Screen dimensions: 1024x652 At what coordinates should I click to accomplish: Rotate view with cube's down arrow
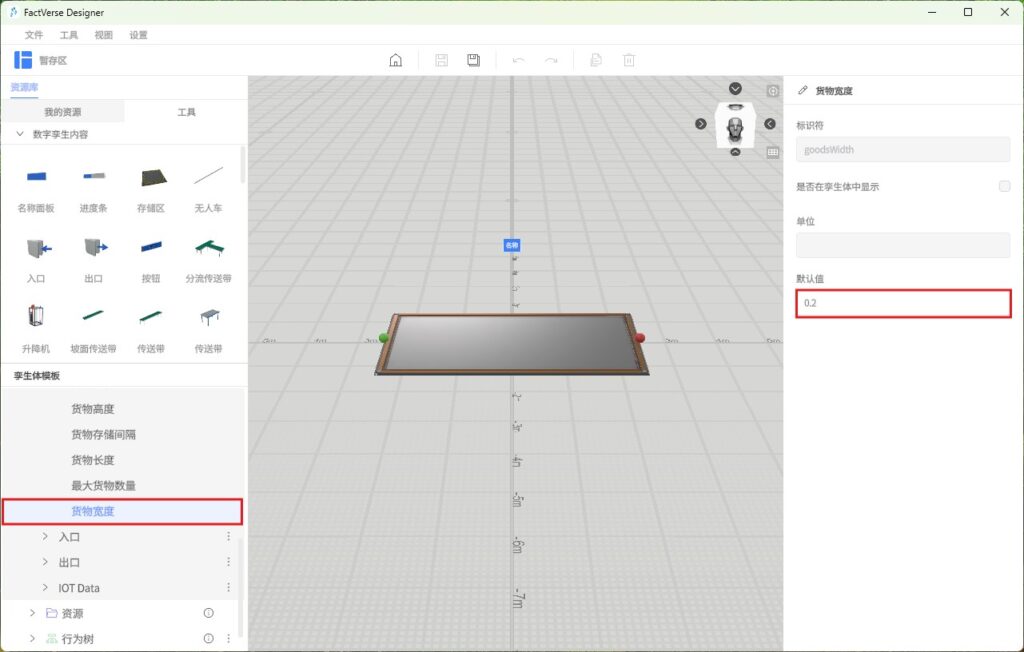(735, 153)
